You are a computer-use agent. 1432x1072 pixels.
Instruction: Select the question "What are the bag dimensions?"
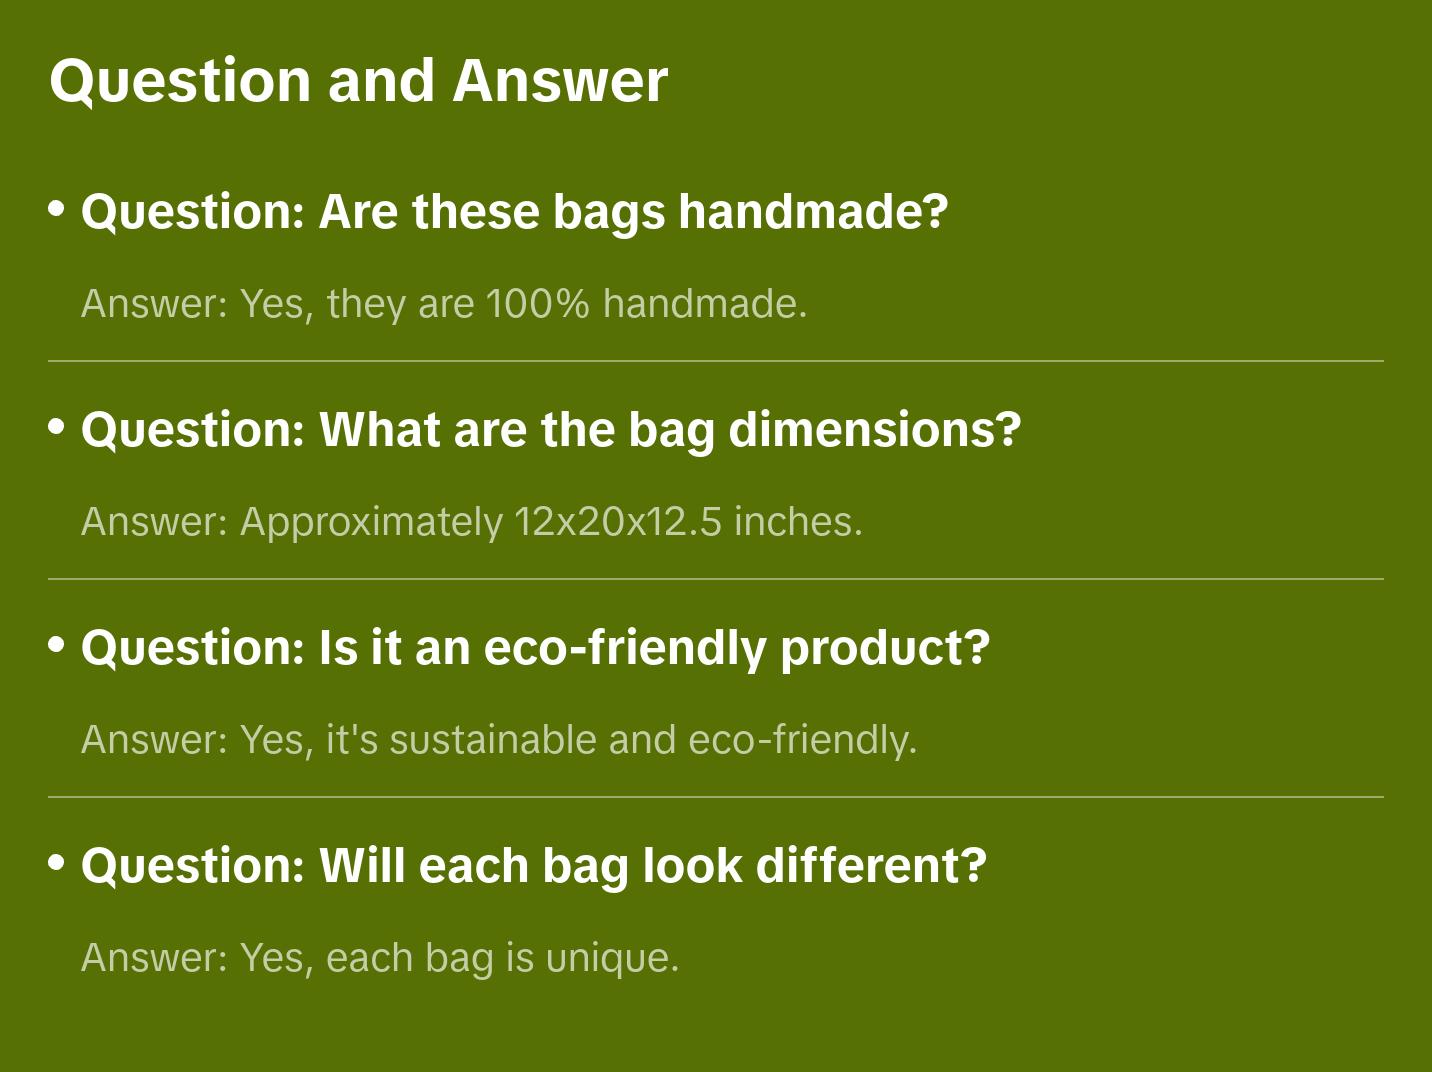point(551,430)
